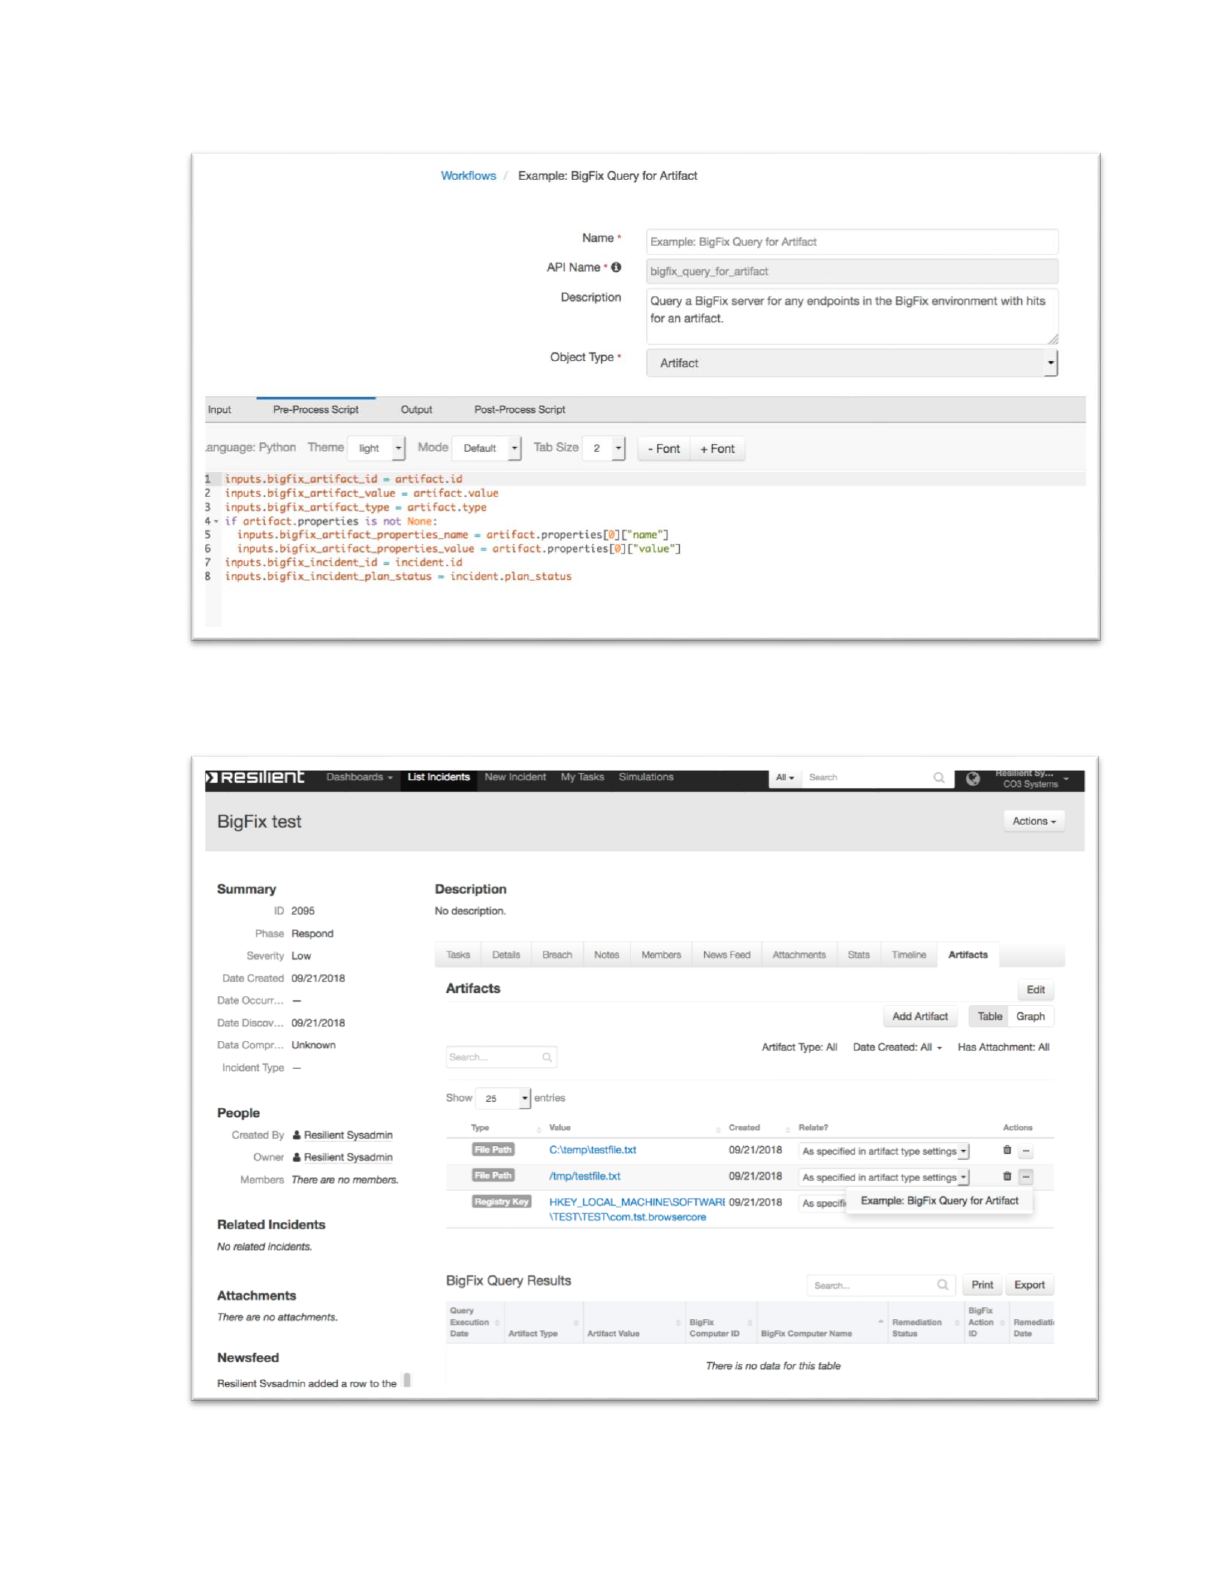Open the /tmp/testfile.txt artifact link
The width and height of the screenshot is (1224, 1584).
[585, 1176]
